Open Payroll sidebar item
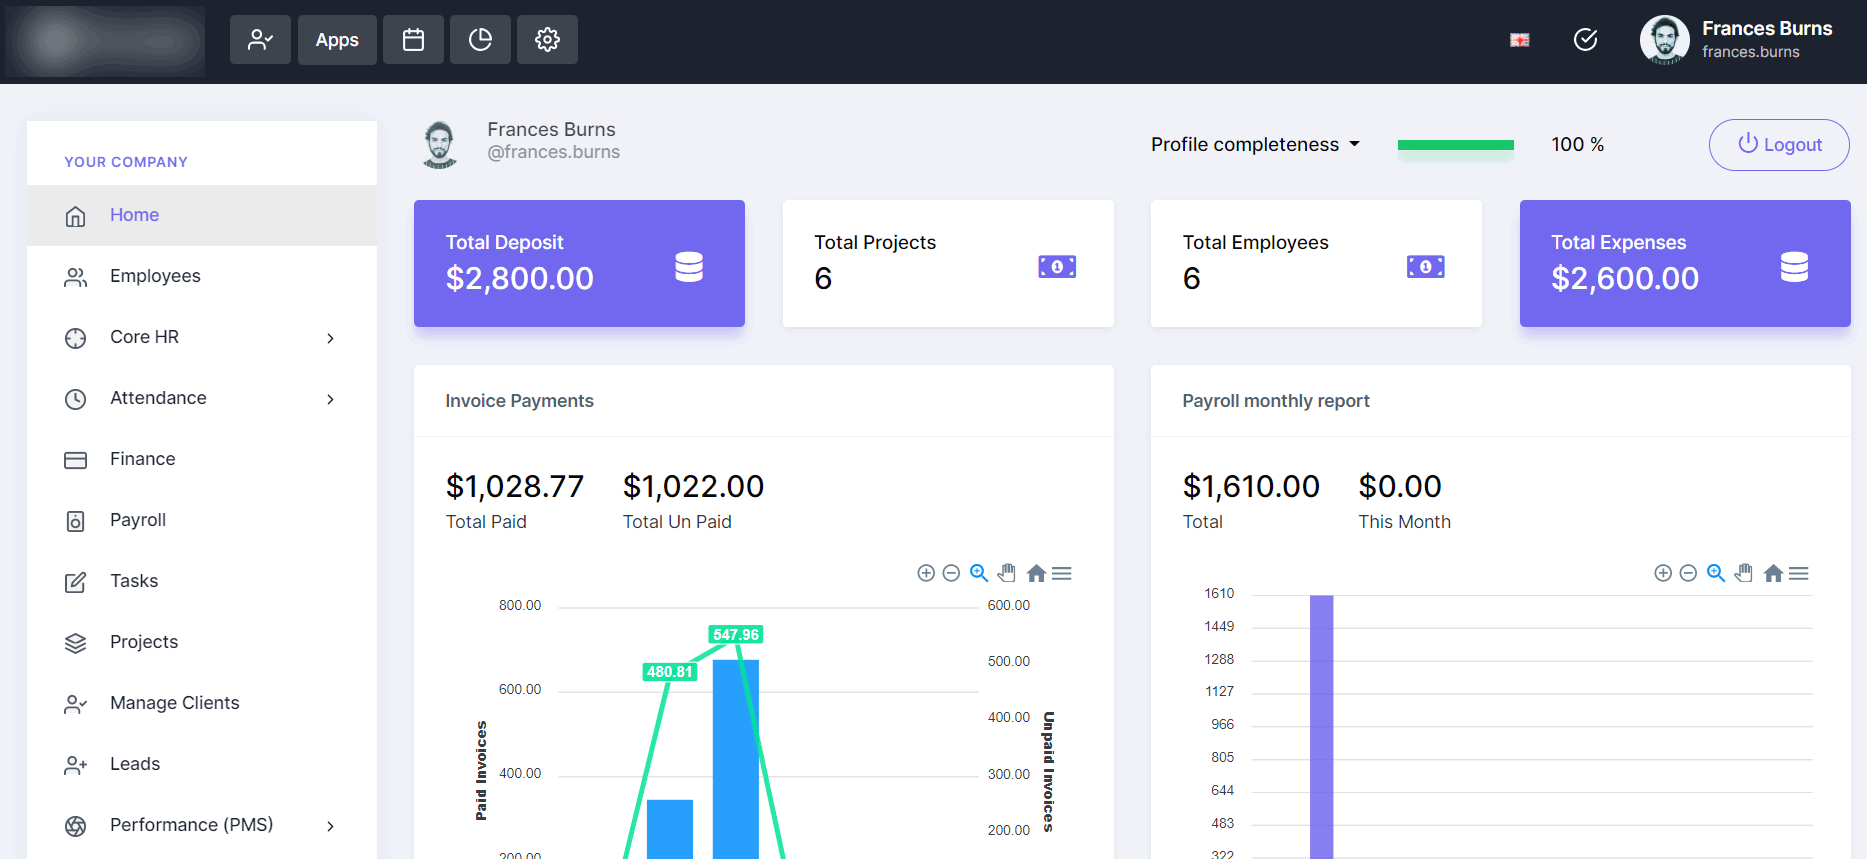This screenshot has height=859, width=1867. point(202,520)
